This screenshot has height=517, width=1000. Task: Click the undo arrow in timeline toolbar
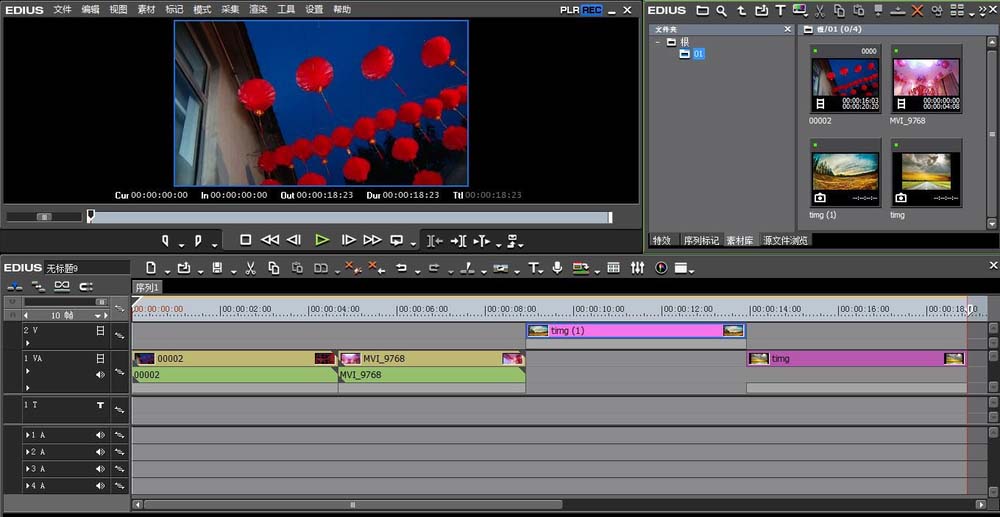point(401,268)
